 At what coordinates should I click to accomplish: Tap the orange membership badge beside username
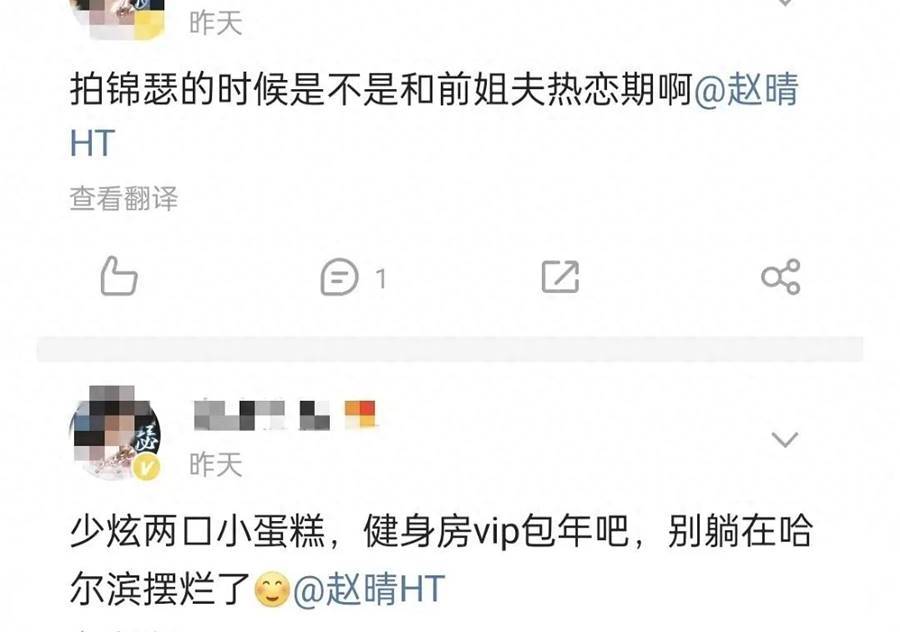pos(360,414)
